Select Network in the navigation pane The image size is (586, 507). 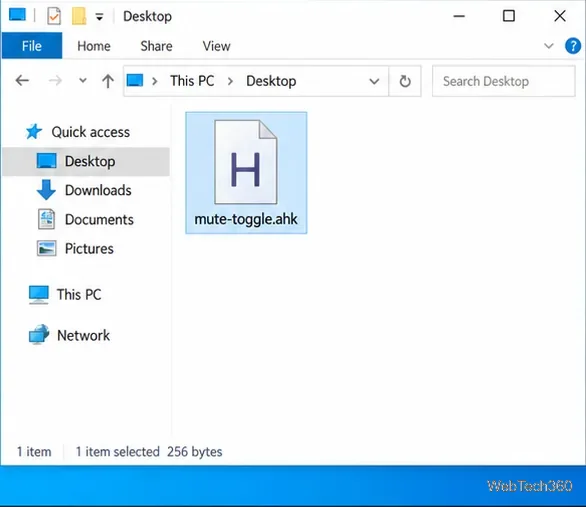[x=83, y=336]
